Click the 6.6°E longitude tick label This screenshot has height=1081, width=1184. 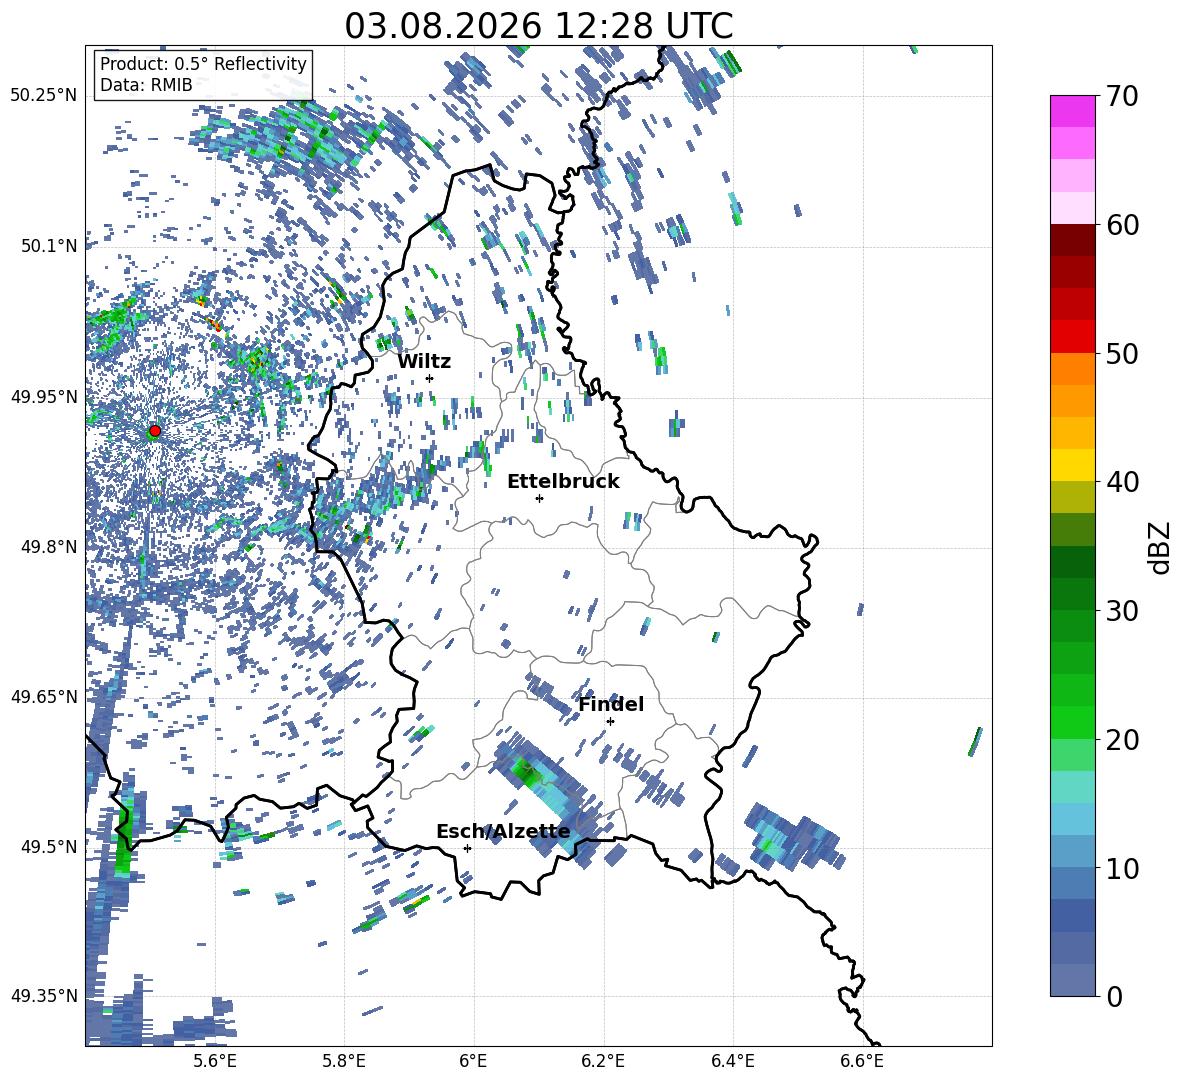(862, 1061)
